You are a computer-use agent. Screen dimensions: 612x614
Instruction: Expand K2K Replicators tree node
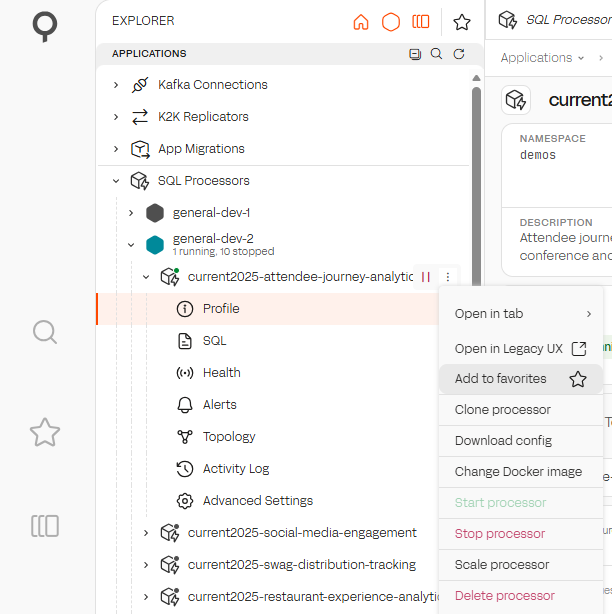point(116,117)
